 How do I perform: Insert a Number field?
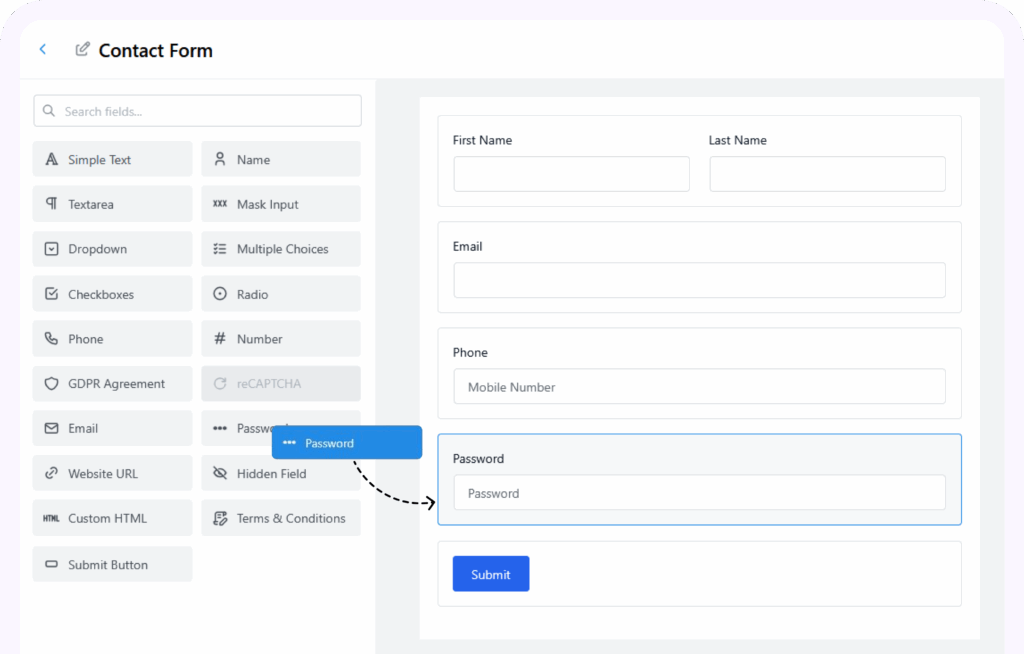click(281, 338)
